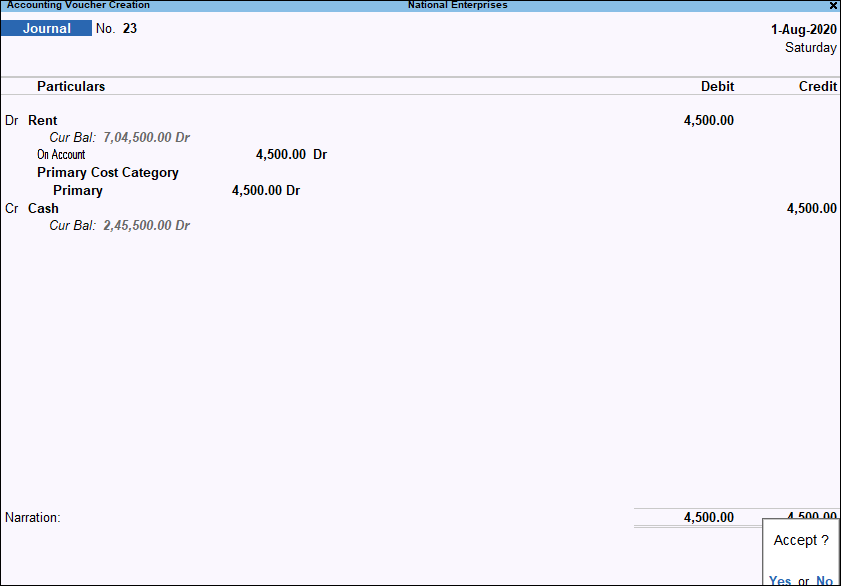This screenshot has width=841, height=586.
Task: Click the National Enterprises company title
Action: point(458,5)
